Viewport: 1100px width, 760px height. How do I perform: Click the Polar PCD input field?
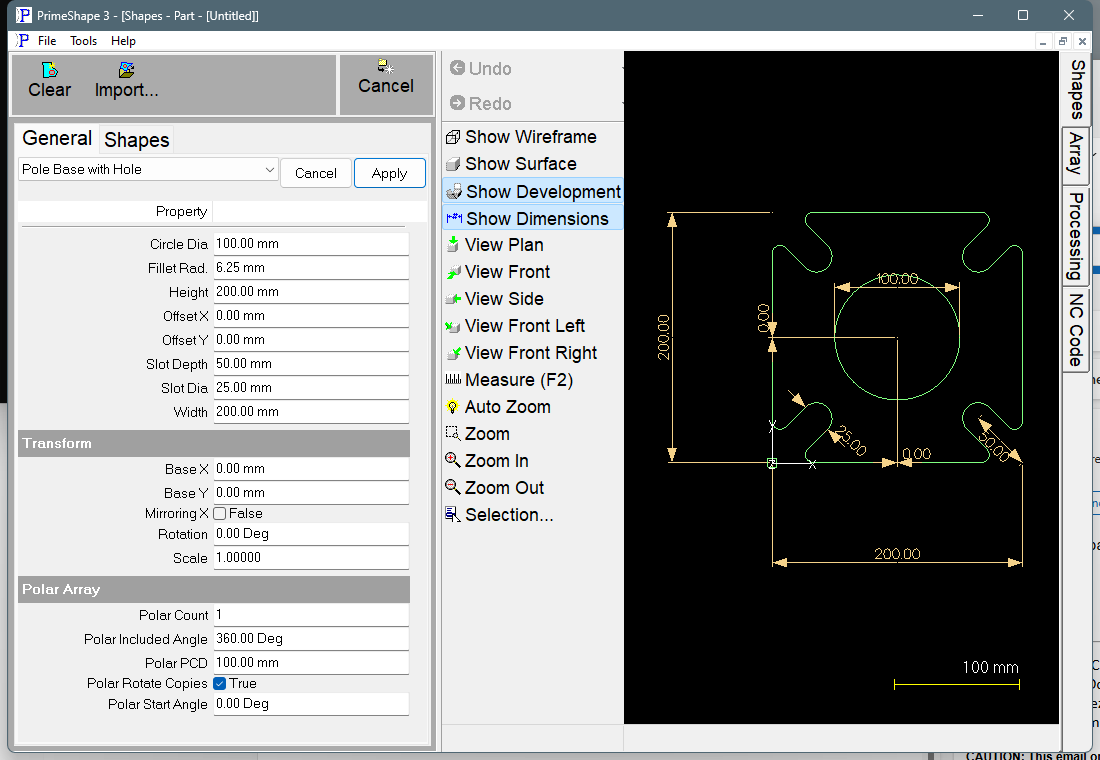click(x=311, y=663)
